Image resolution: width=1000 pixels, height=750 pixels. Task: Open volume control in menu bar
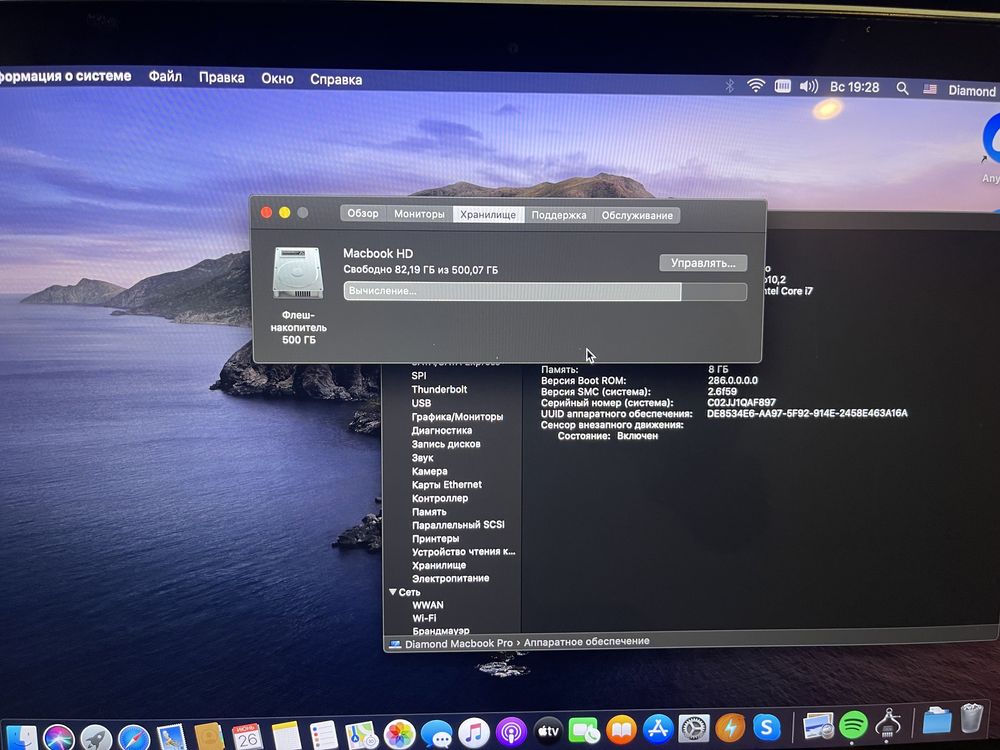tap(809, 86)
